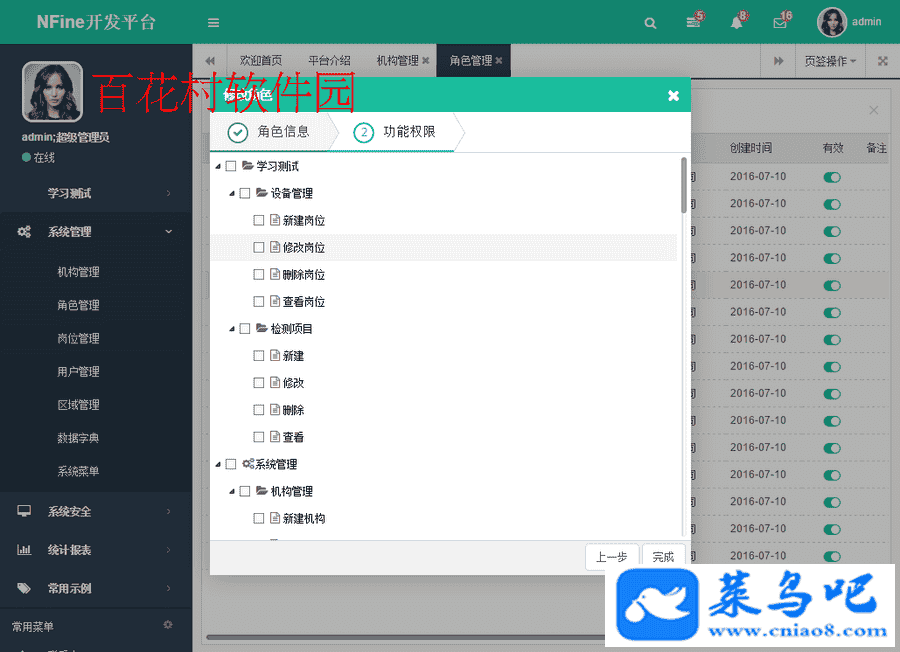Open the notifications bell icon
Image resolution: width=900 pixels, height=652 pixels.
pos(736,22)
